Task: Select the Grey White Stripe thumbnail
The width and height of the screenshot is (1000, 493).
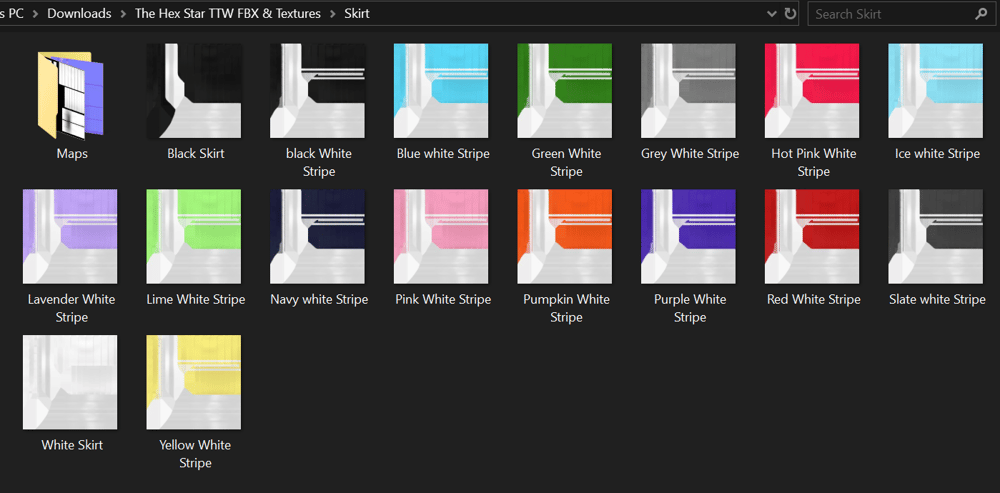Action: point(689,91)
